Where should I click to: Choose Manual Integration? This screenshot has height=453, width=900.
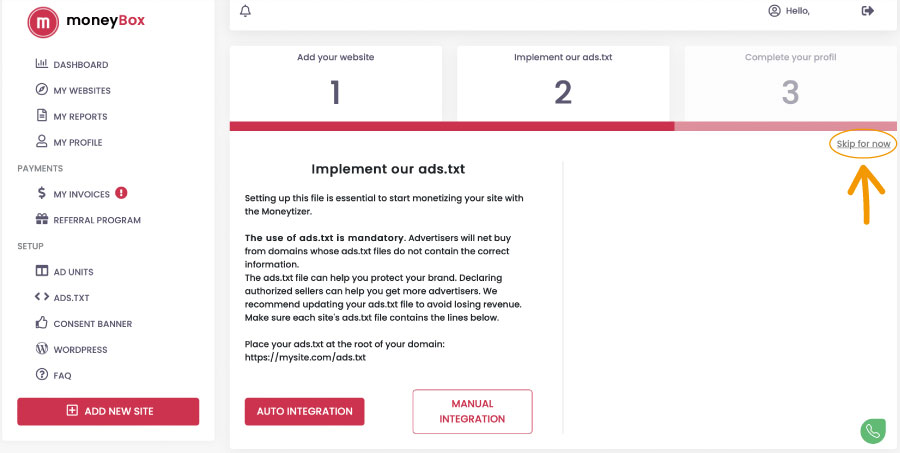pos(472,411)
